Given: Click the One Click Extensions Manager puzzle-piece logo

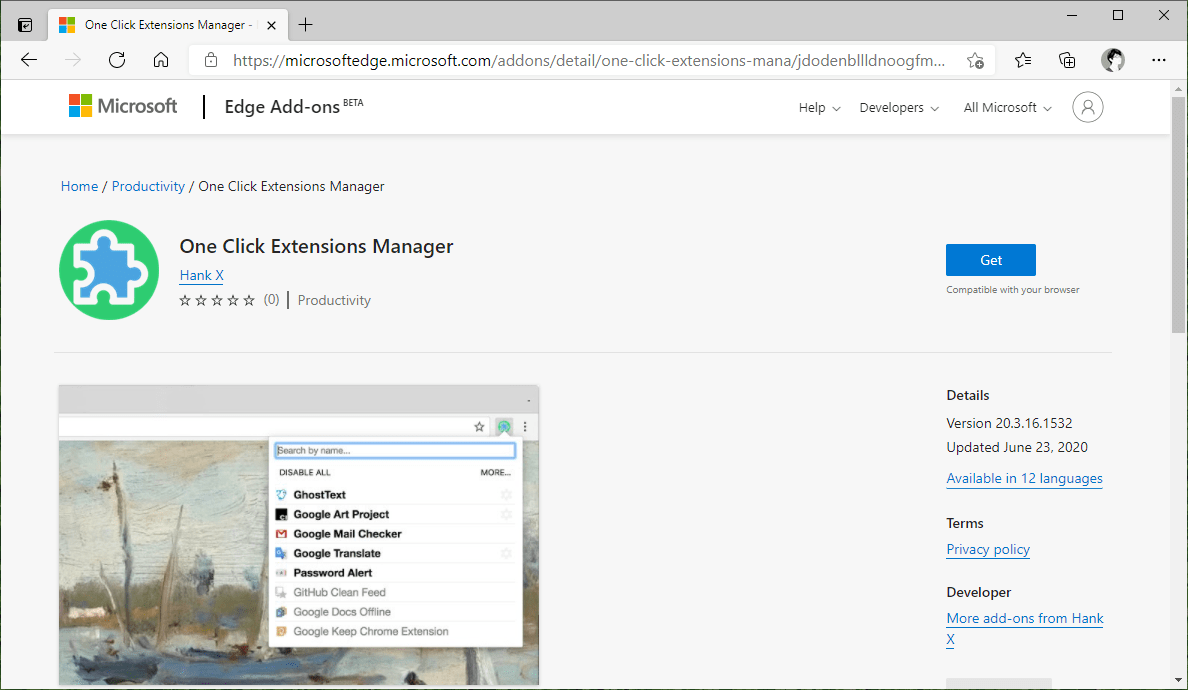Looking at the screenshot, I should point(108,269).
